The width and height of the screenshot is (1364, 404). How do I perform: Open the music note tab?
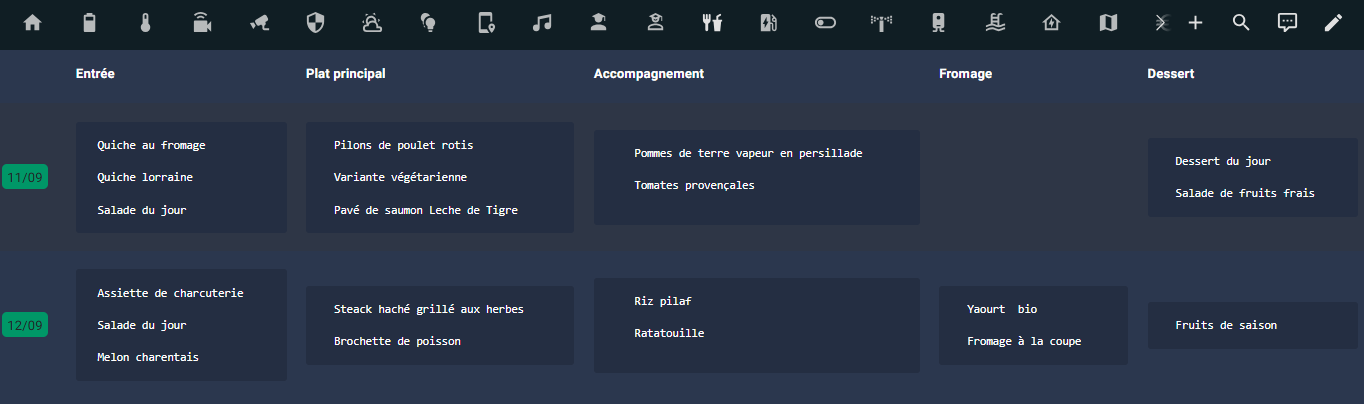542,23
